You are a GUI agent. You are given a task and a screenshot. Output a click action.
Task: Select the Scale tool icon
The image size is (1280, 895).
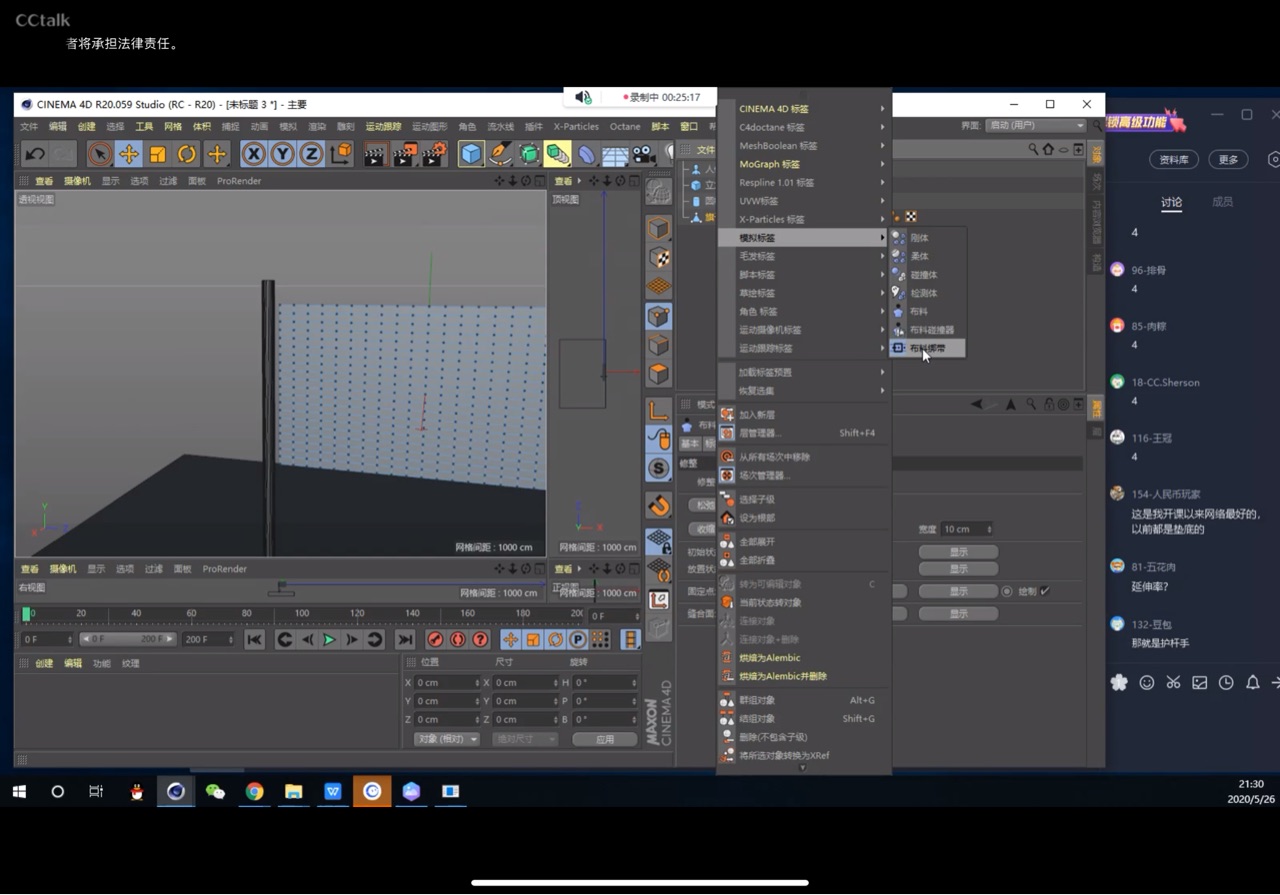tap(157, 154)
